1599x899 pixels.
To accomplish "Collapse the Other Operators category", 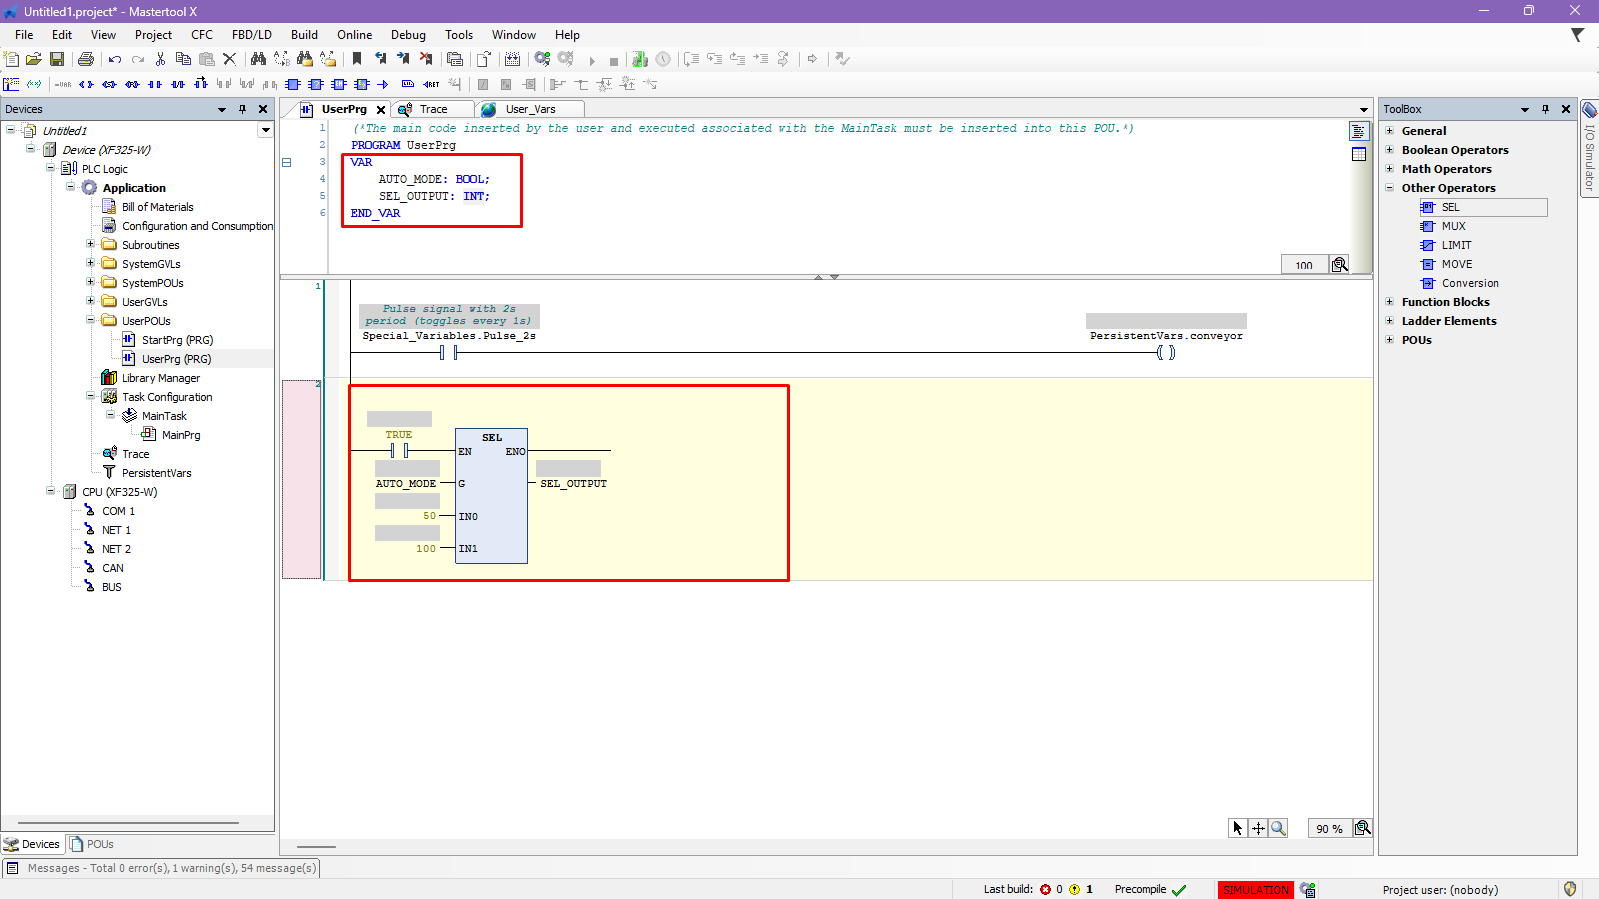I will point(1389,188).
